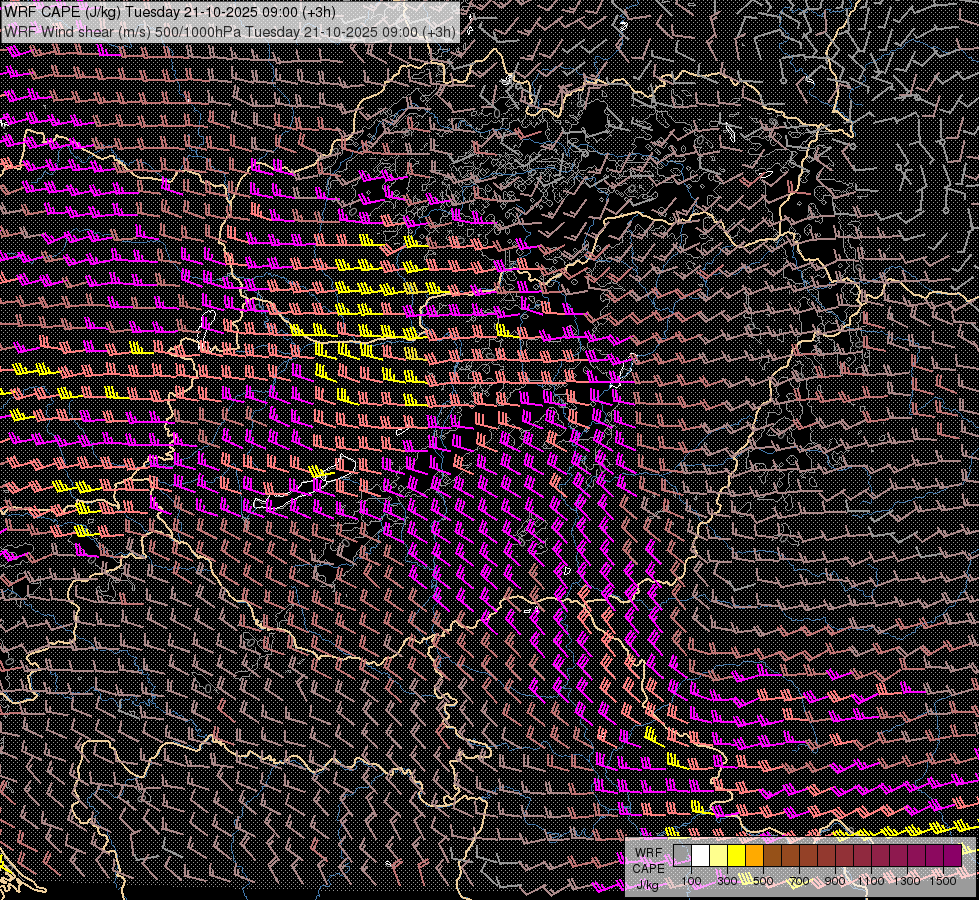Click the 100 label on the legend
The image size is (979, 900).
click(x=691, y=881)
